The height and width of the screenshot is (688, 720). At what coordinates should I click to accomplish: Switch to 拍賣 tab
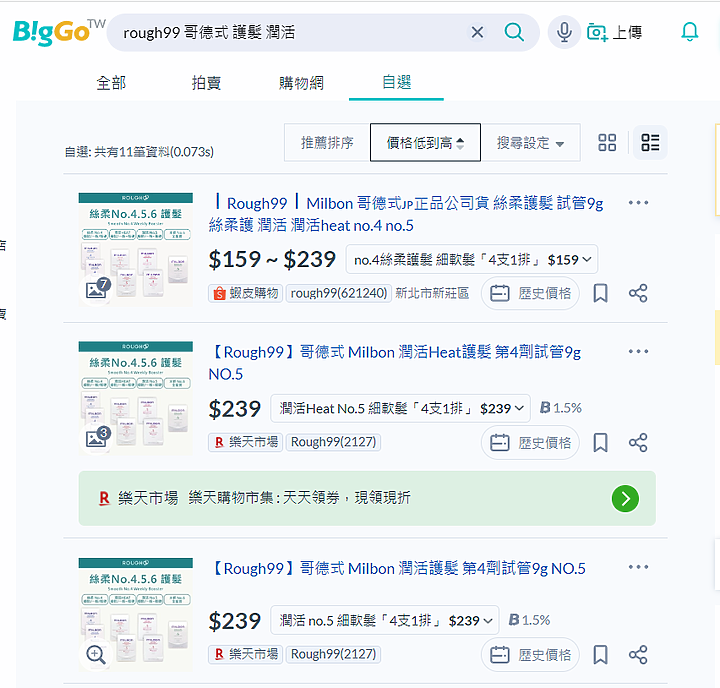pos(206,83)
